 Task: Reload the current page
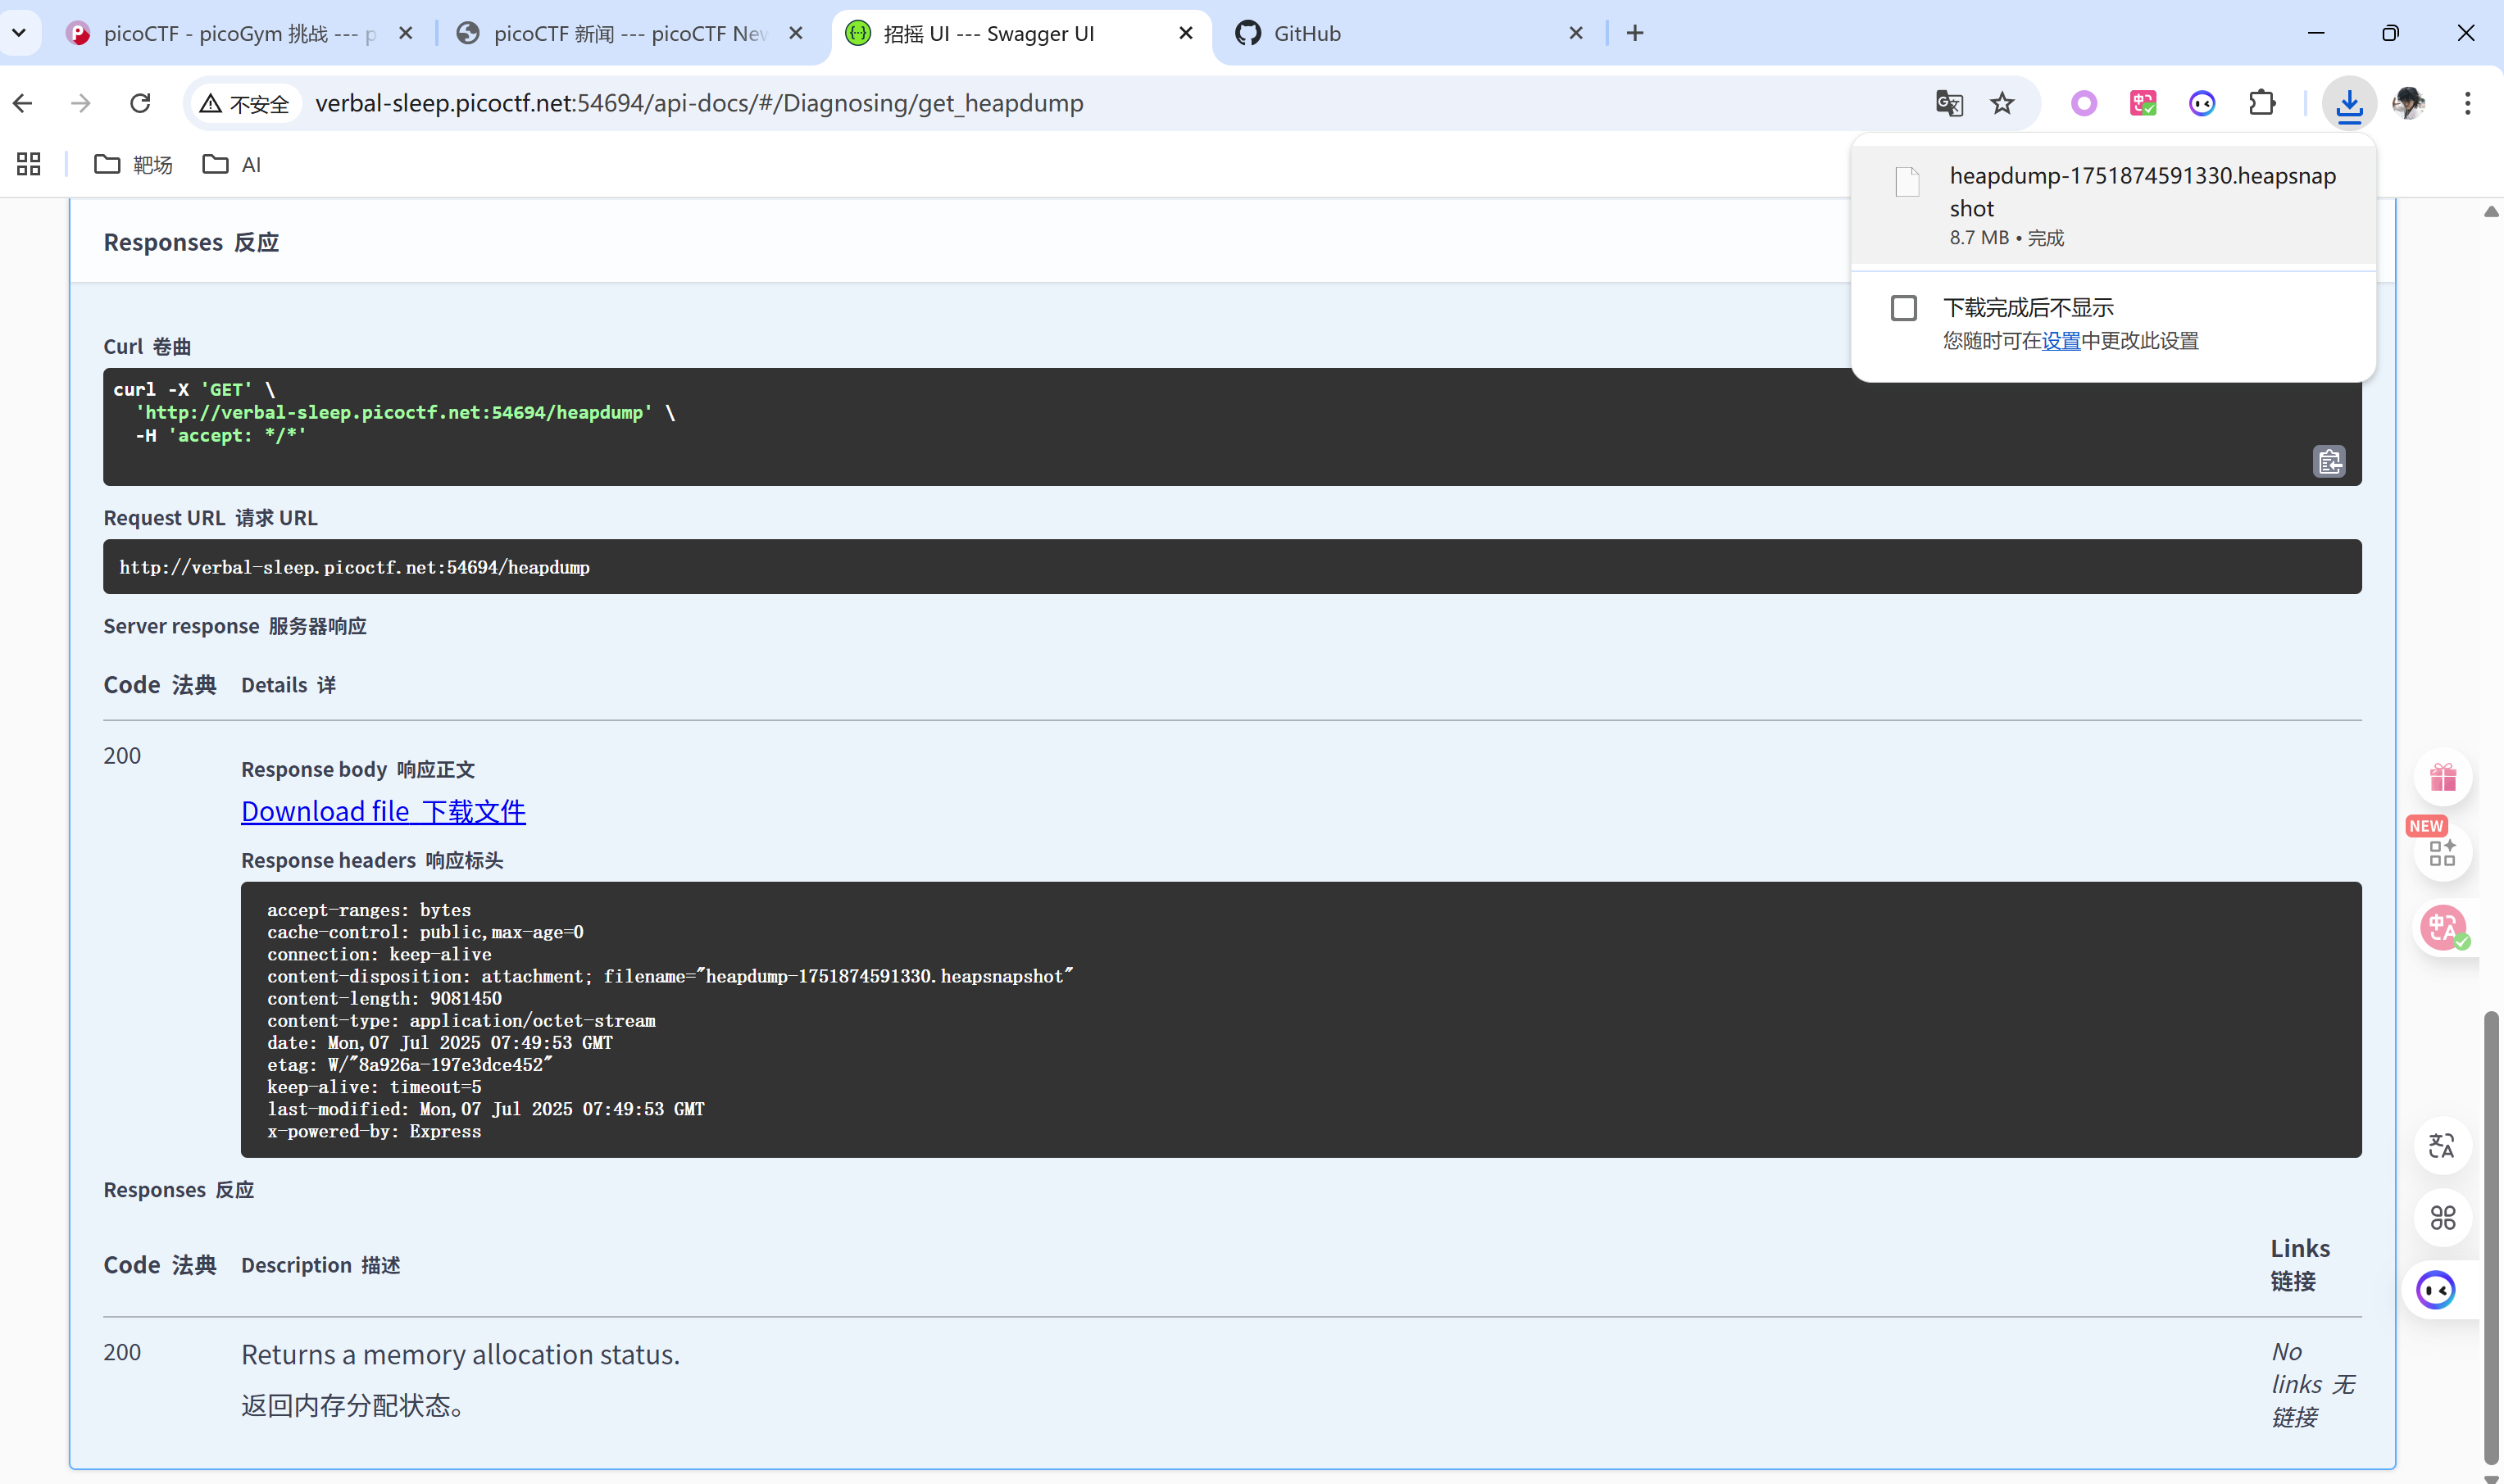140,103
